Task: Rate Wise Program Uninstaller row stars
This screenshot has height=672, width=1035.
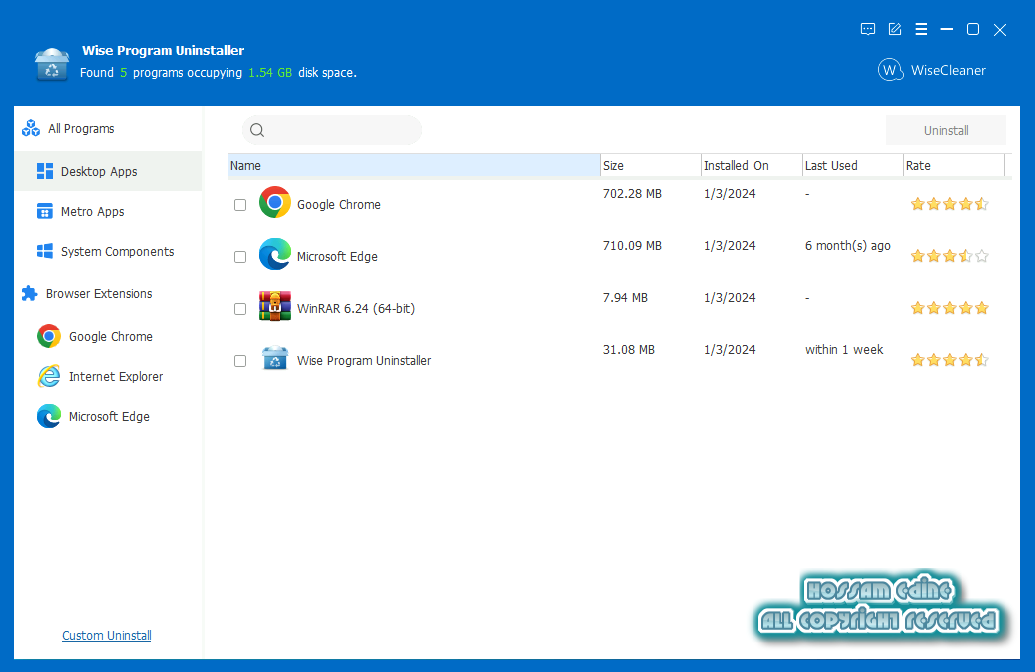Action: 949,360
